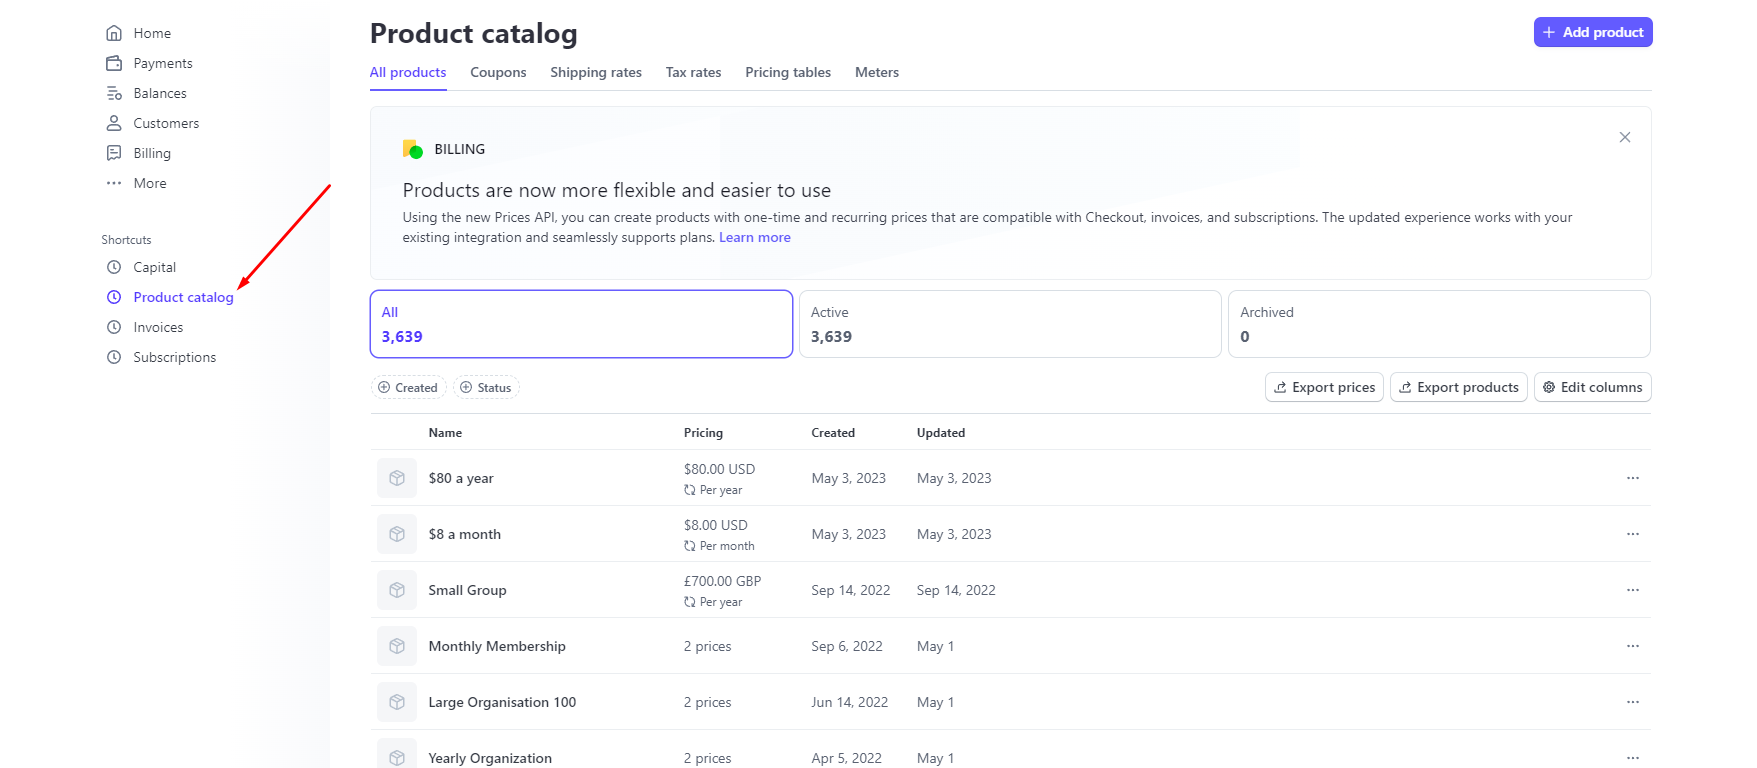Screen dimensions: 1757x768
Task: Switch to the Coupons tab
Action: tap(498, 72)
